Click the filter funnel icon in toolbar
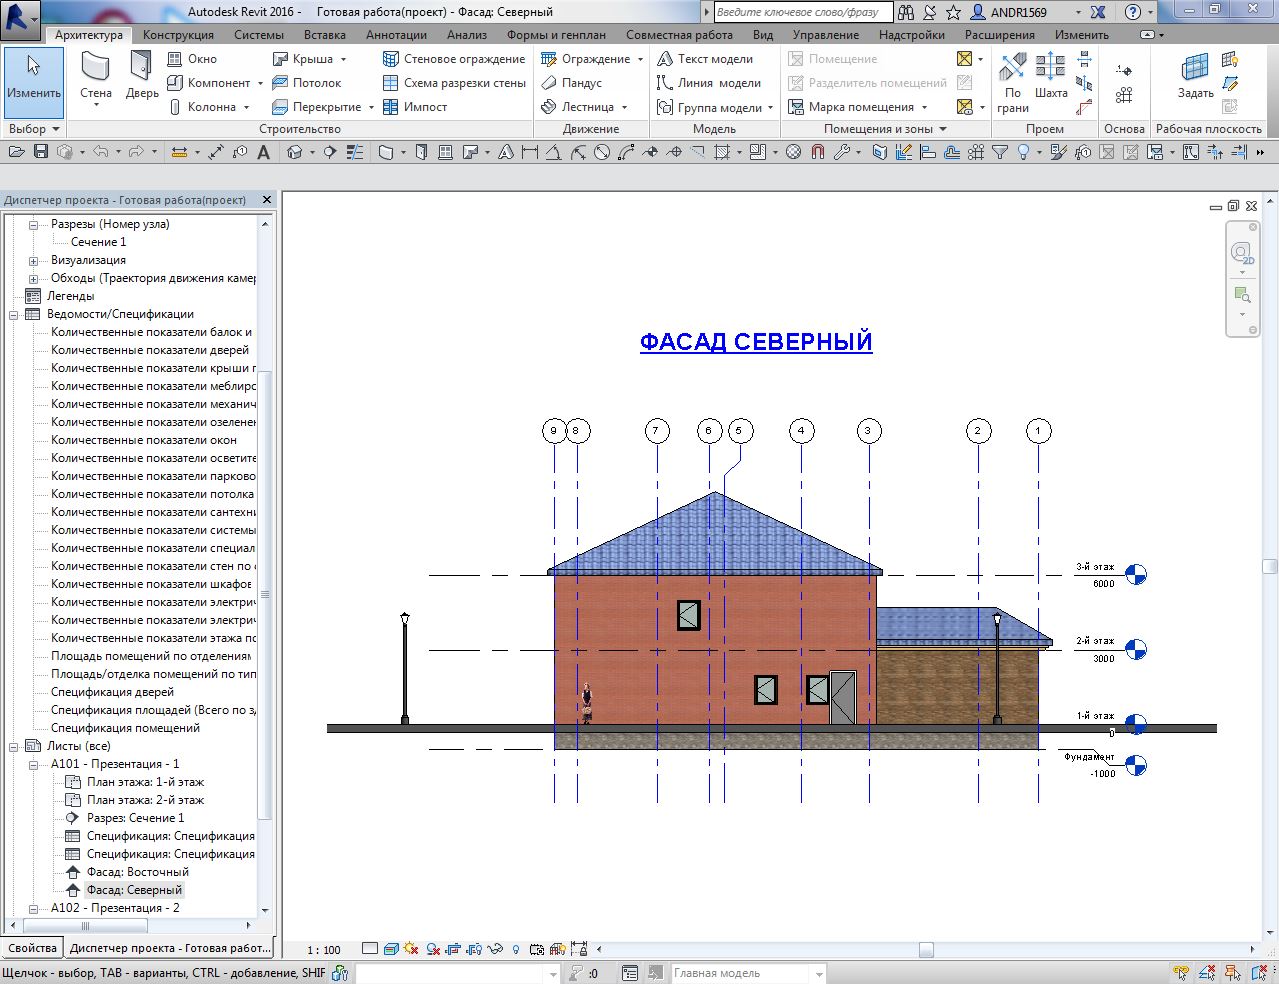The width and height of the screenshot is (1279, 984). 1001,152
